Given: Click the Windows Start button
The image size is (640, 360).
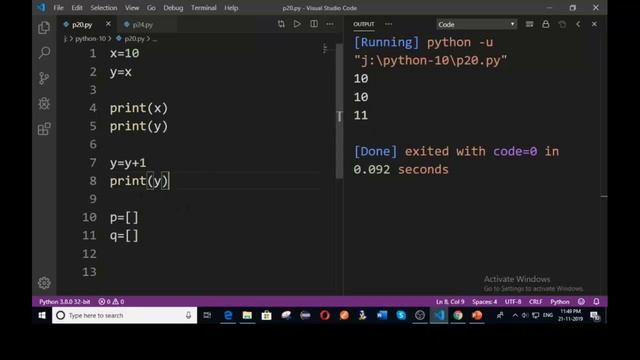Looking at the screenshot, I should pos(42,315).
